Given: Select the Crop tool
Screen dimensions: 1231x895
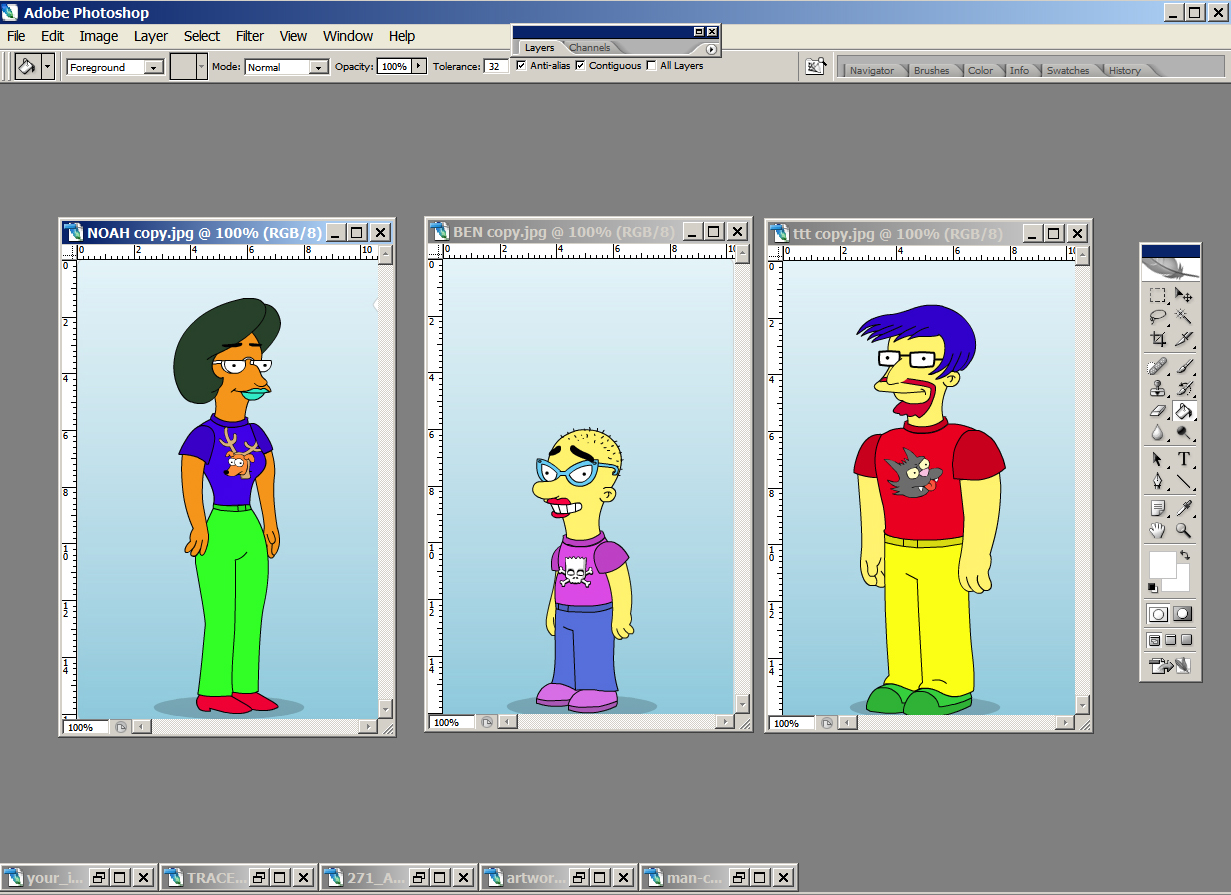Looking at the screenshot, I should (1157, 339).
